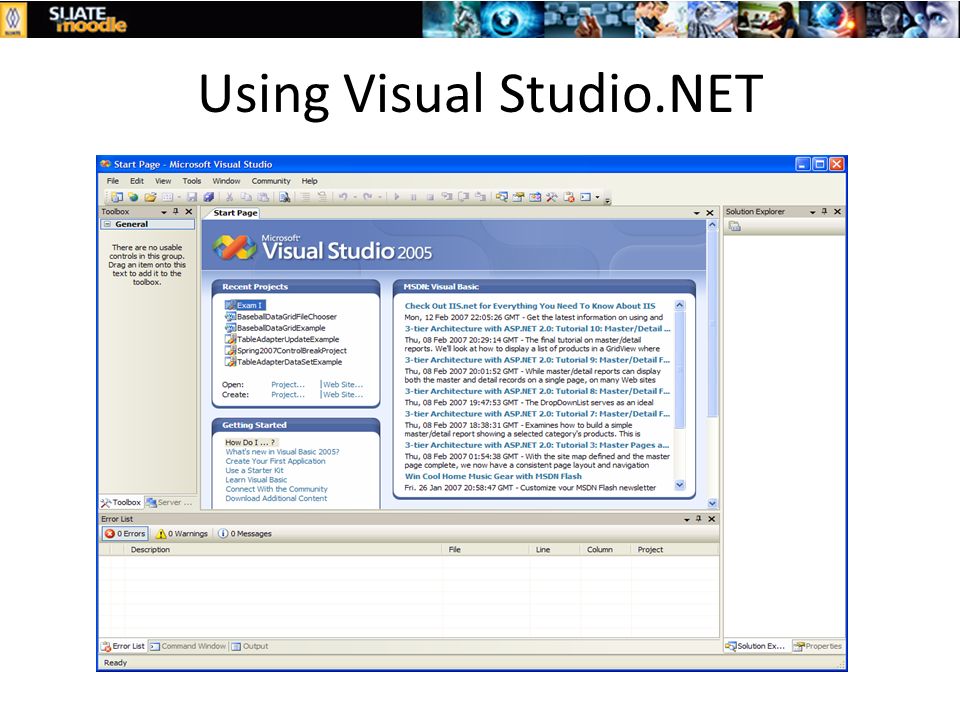This screenshot has width=960, height=720.
Task: Pin the Toolbox panel with auto-hide pushpin
Action: [x=176, y=211]
